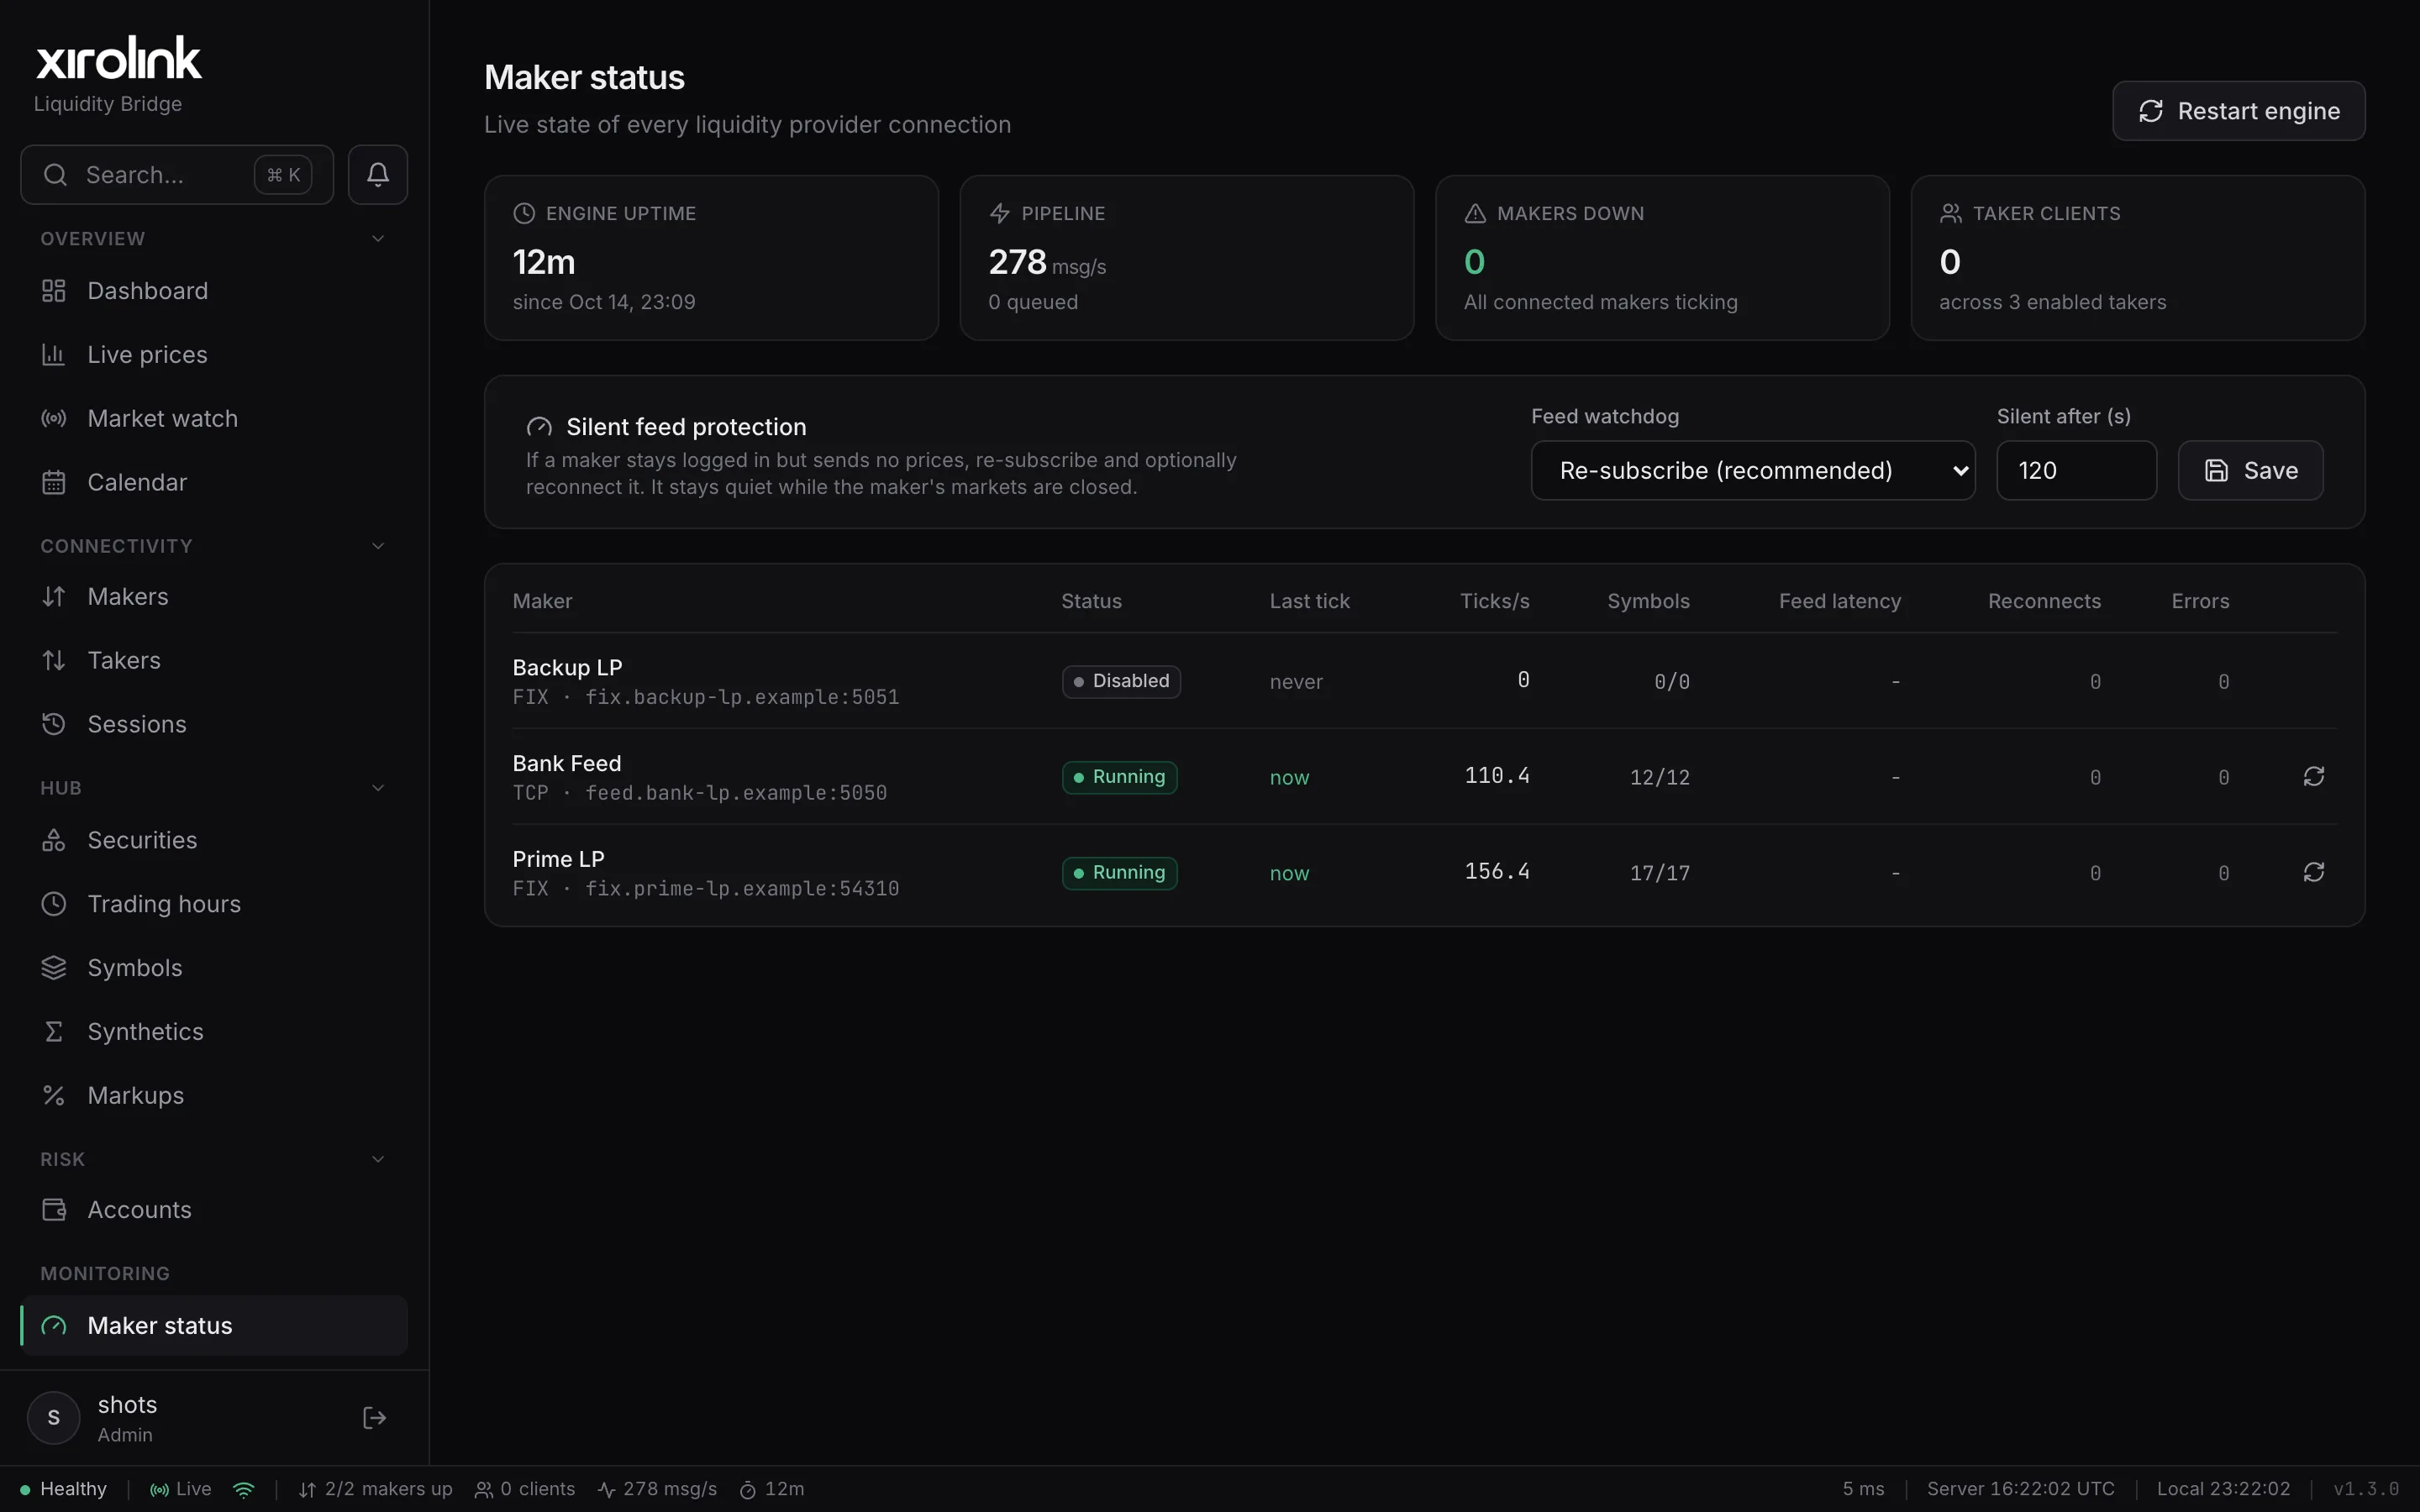2420x1512 pixels.
Task: Open Market watch
Action: point(214,419)
